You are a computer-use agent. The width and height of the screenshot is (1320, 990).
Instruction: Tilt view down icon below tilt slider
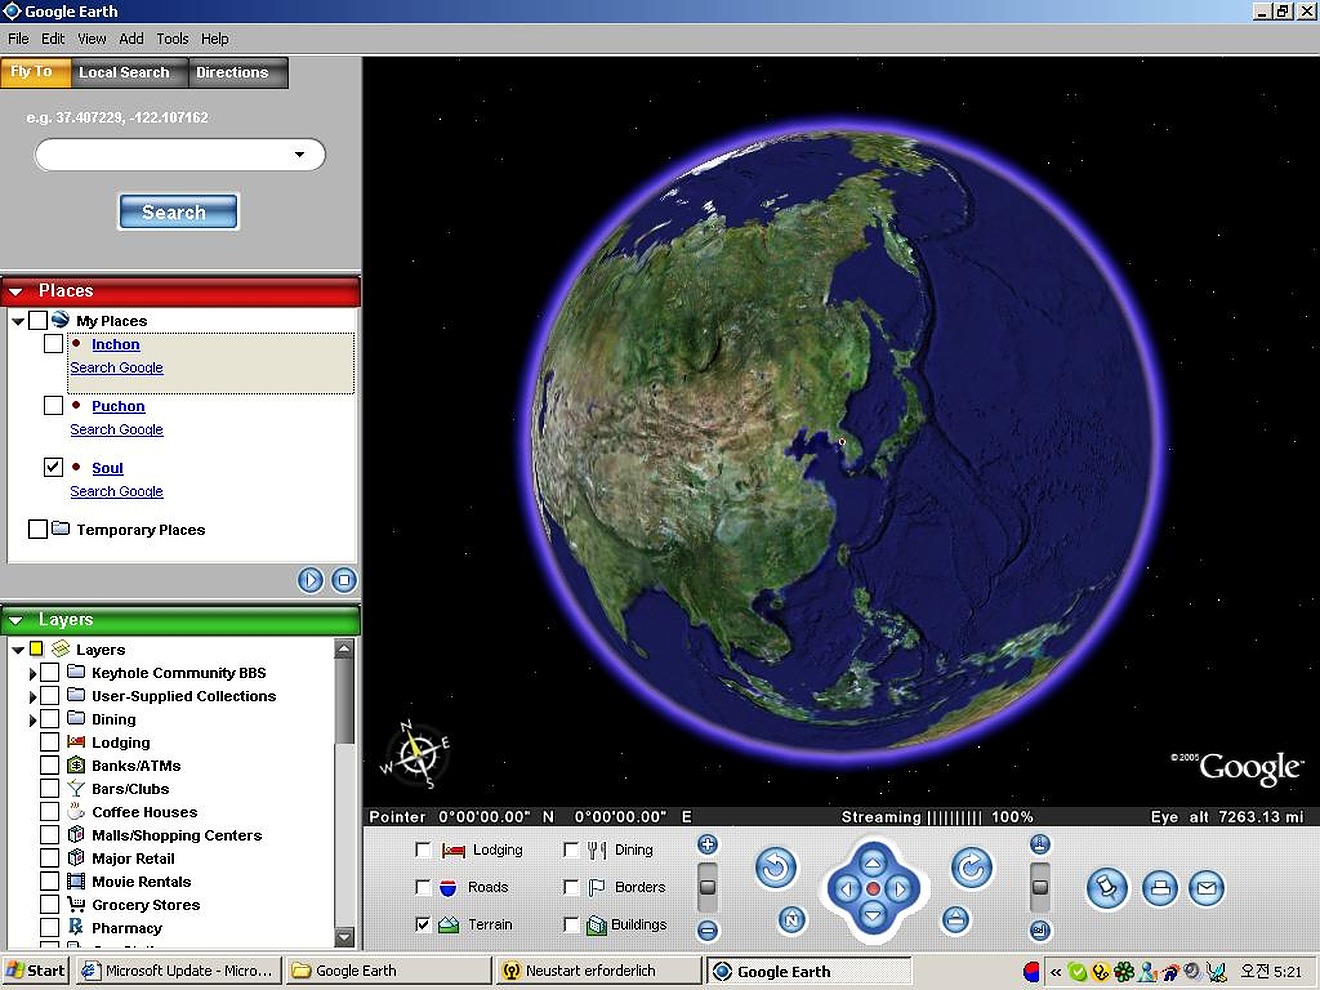click(x=1040, y=931)
